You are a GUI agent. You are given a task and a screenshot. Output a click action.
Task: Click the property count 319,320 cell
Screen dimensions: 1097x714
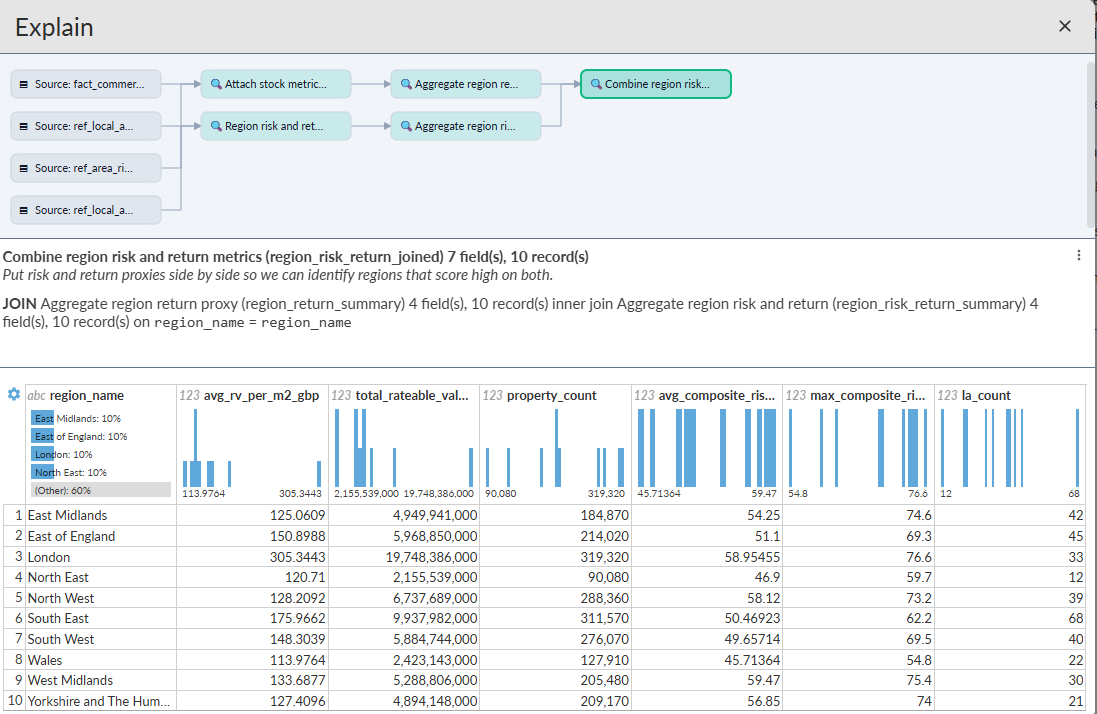555,557
